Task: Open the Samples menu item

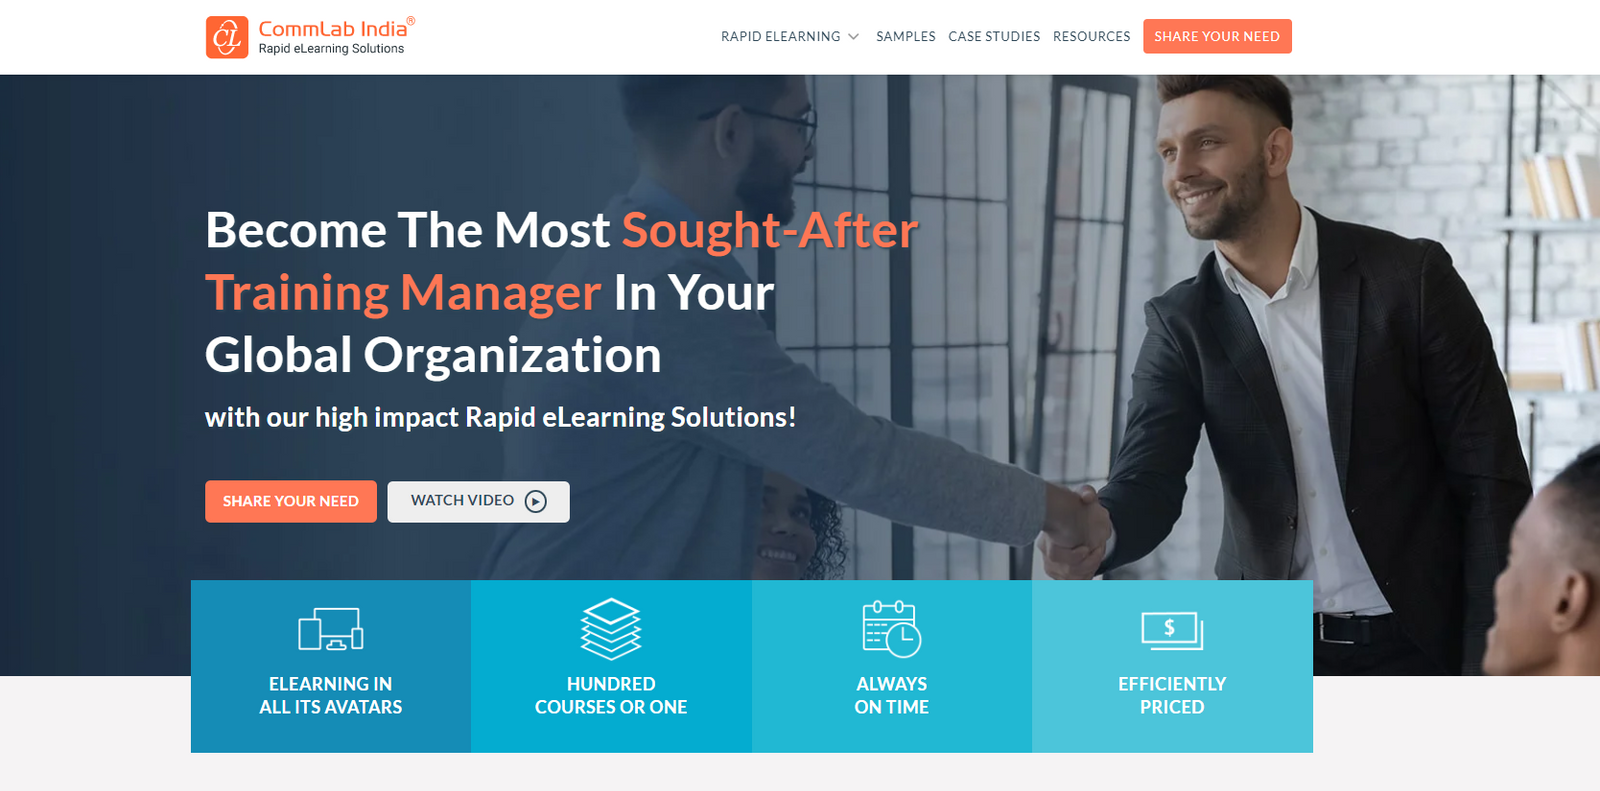Action: 906,37
